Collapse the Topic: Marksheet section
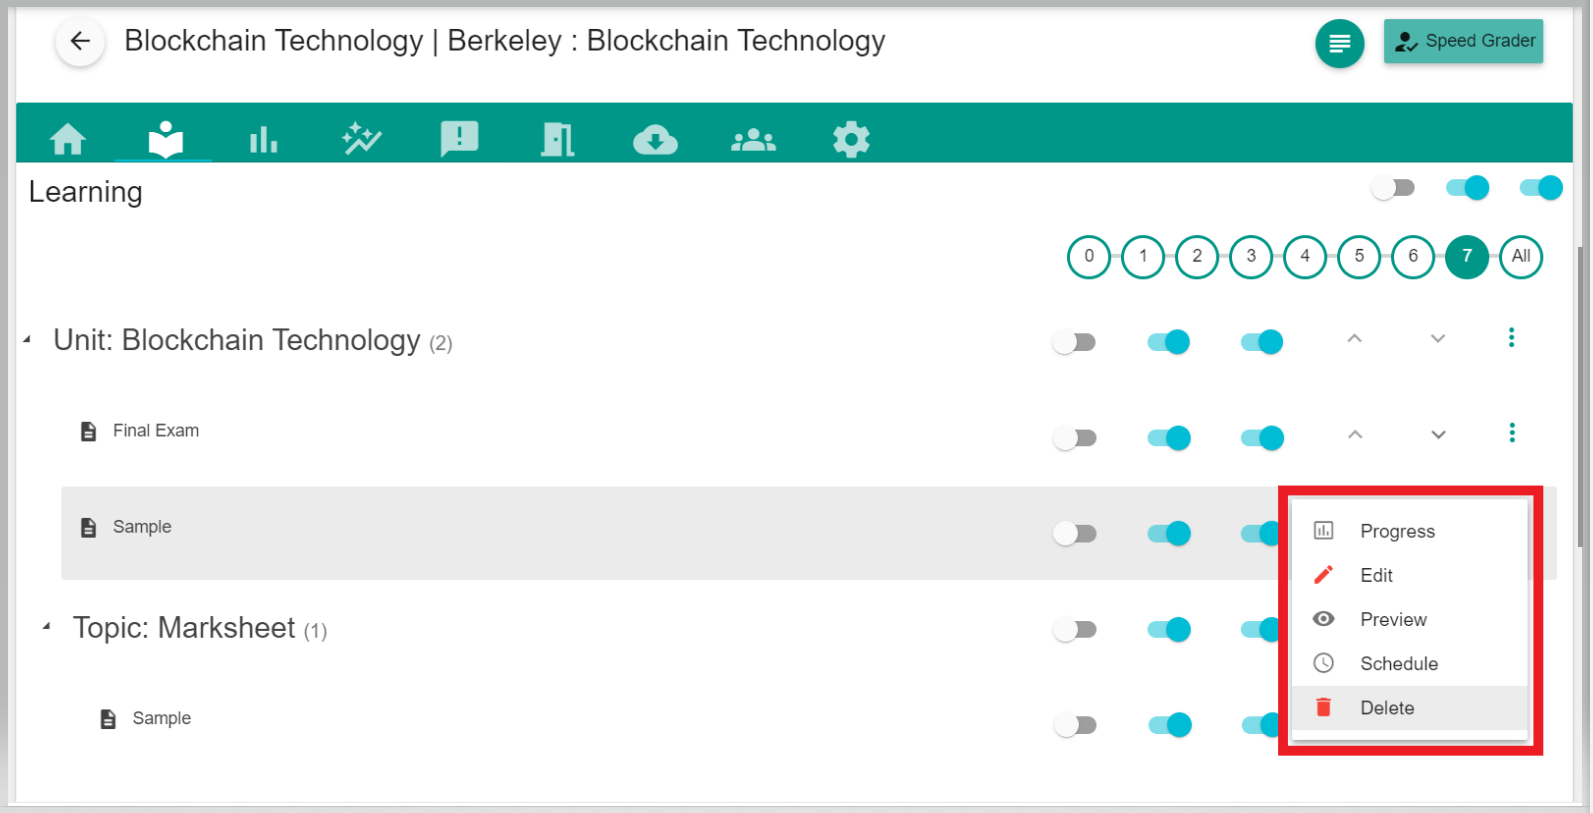 point(47,628)
